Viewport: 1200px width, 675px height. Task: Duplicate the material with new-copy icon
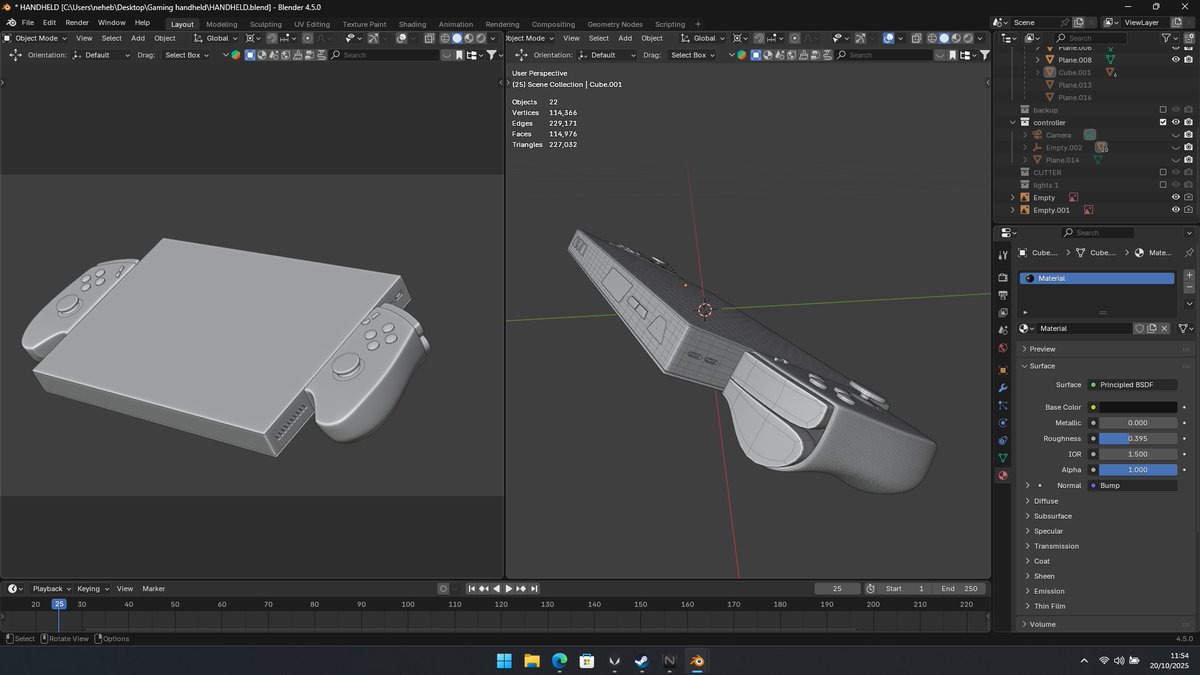[1152, 328]
